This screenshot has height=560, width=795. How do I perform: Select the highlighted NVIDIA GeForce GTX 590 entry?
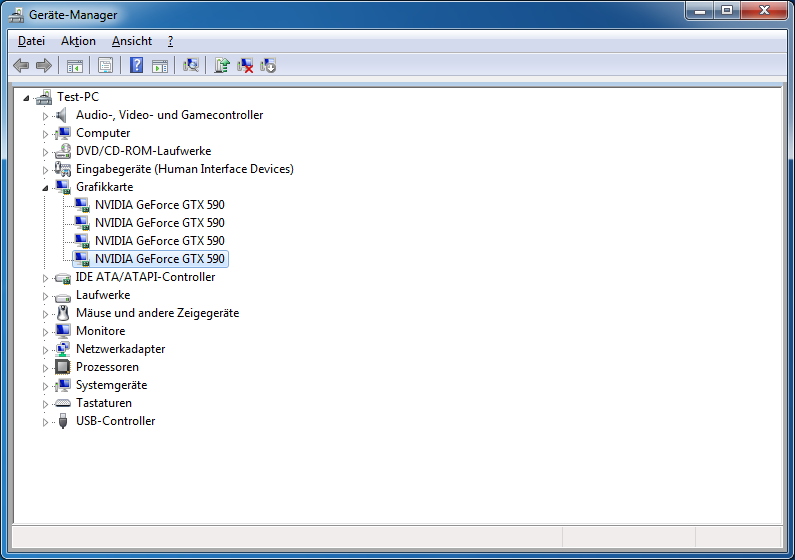pyautogui.click(x=151, y=259)
